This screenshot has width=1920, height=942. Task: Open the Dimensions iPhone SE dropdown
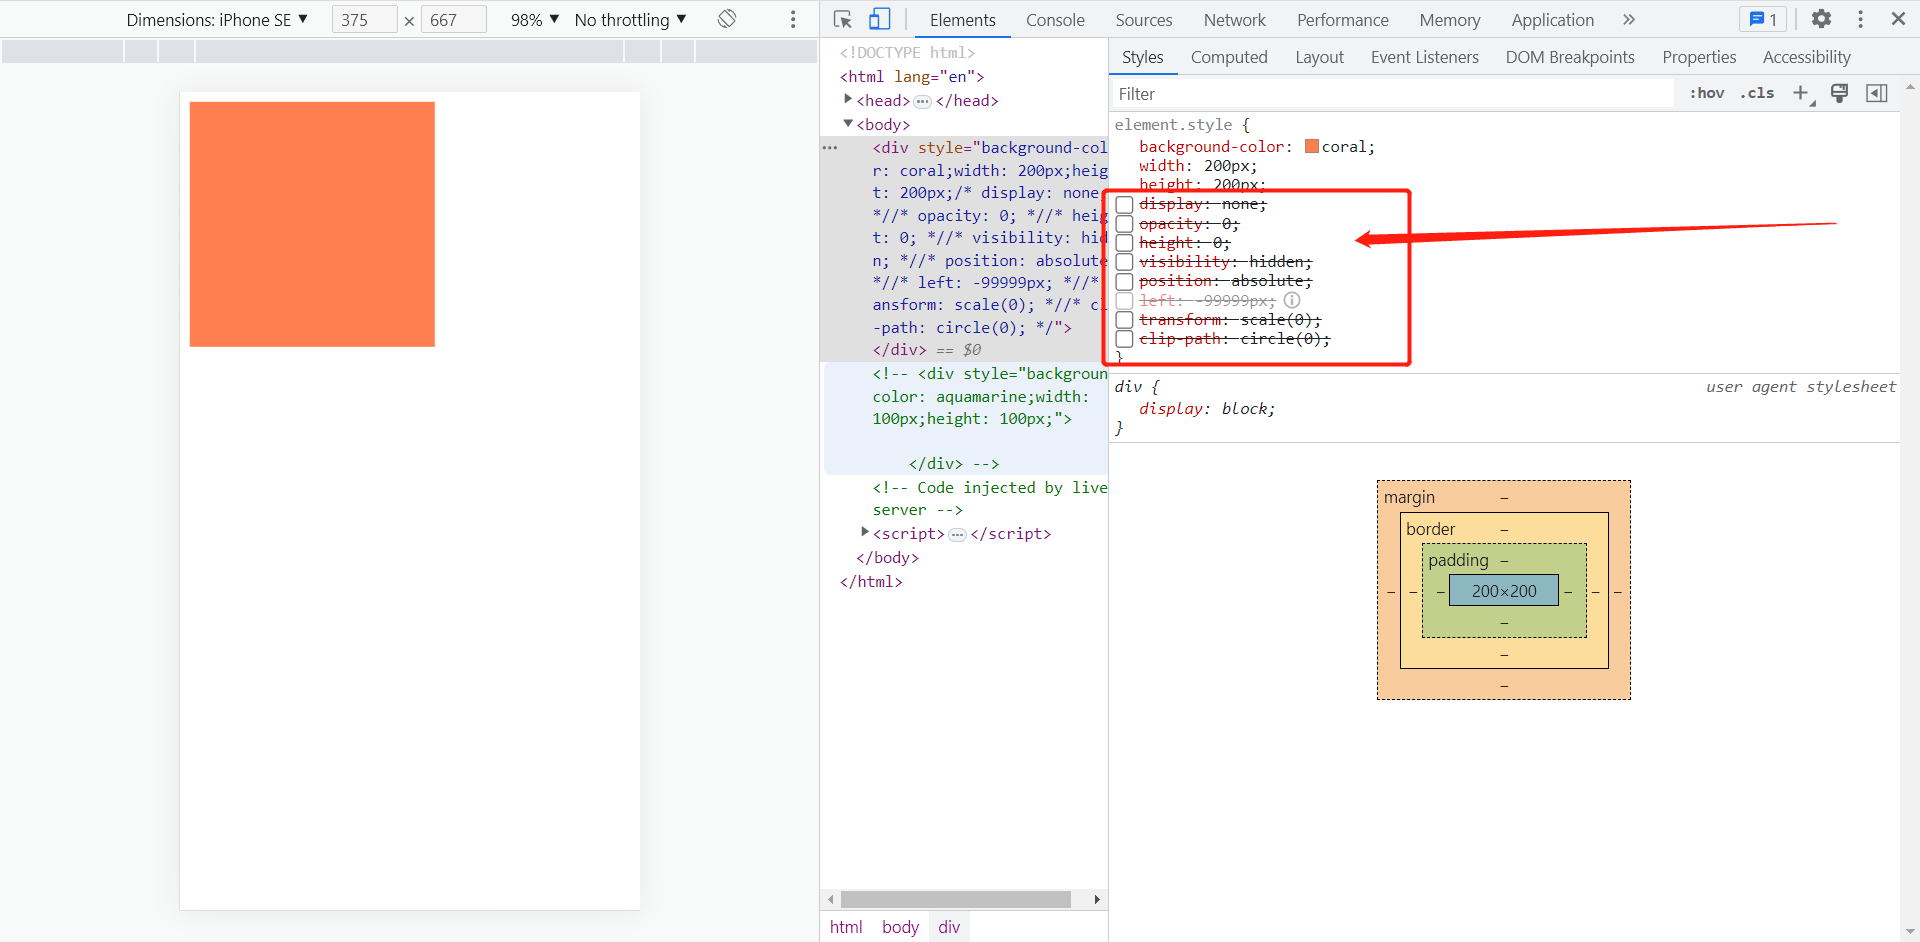[217, 19]
